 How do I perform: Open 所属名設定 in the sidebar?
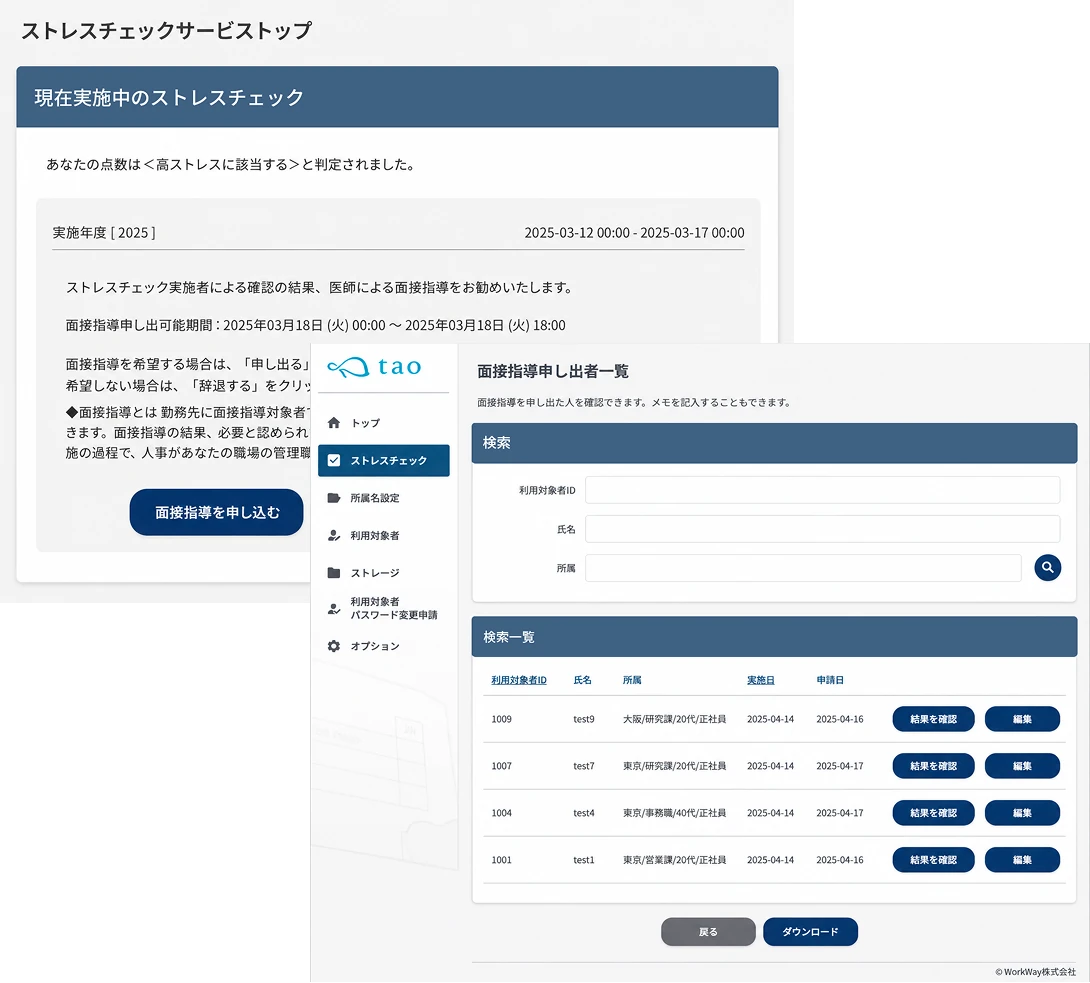pyautogui.click(x=384, y=498)
